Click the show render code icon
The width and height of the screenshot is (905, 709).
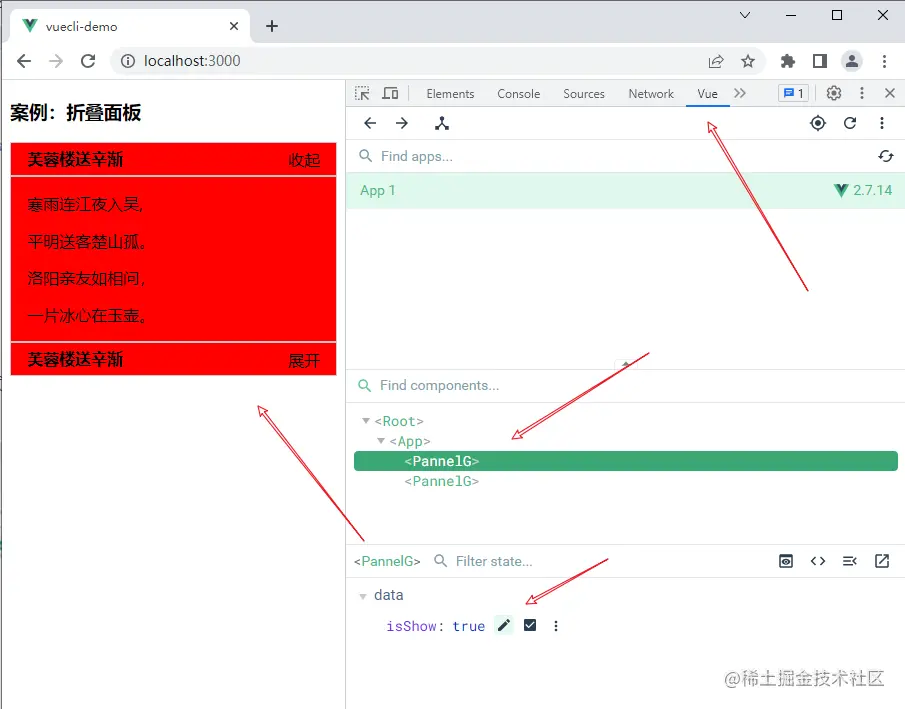pos(850,561)
